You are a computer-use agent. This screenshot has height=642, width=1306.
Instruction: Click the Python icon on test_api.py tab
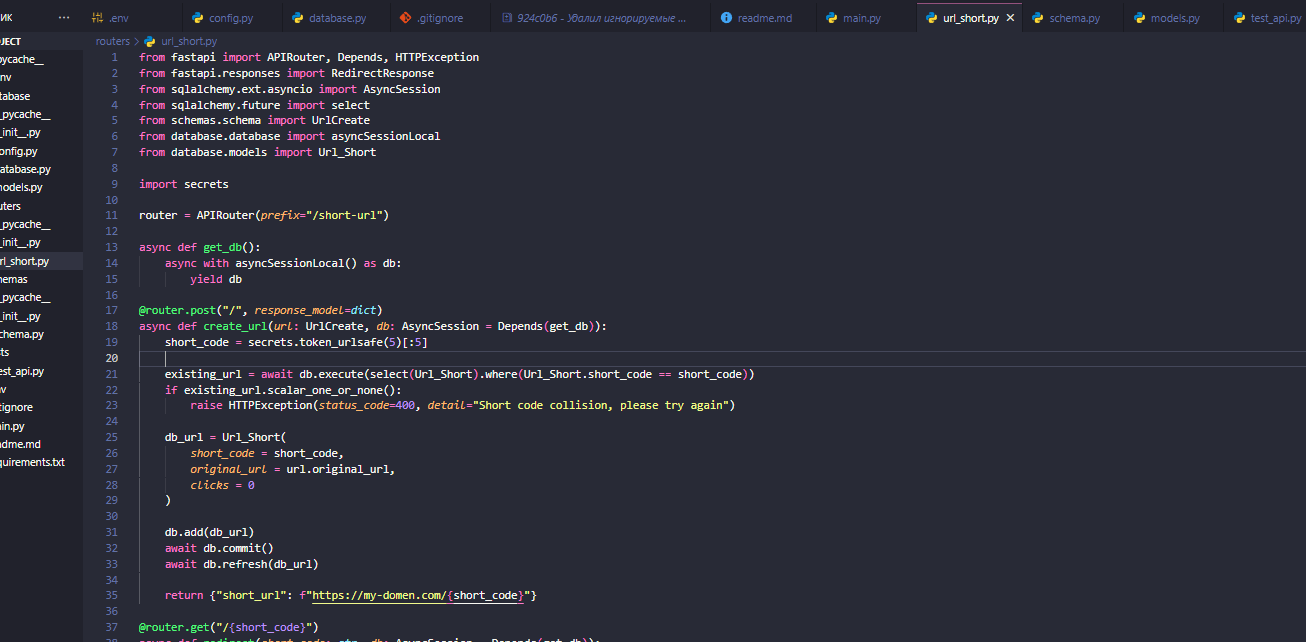(x=1240, y=18)
